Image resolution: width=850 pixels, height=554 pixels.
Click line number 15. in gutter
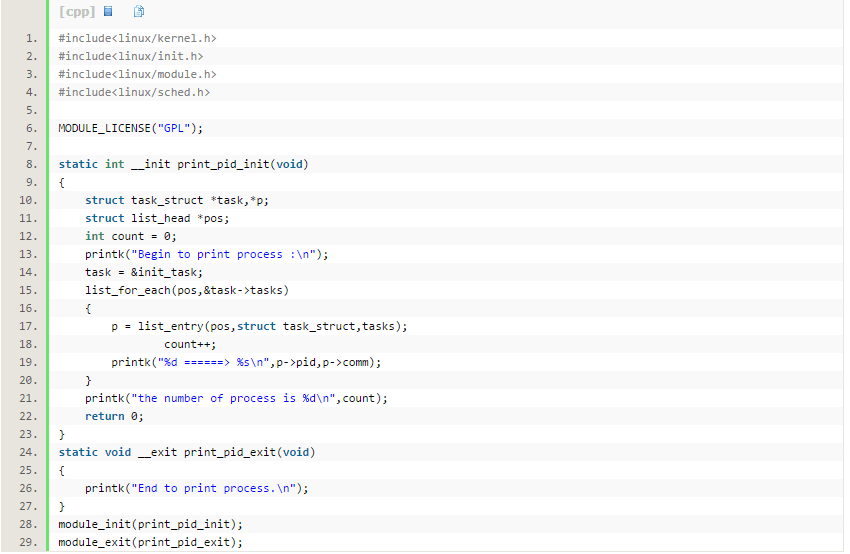click(28, 290)
